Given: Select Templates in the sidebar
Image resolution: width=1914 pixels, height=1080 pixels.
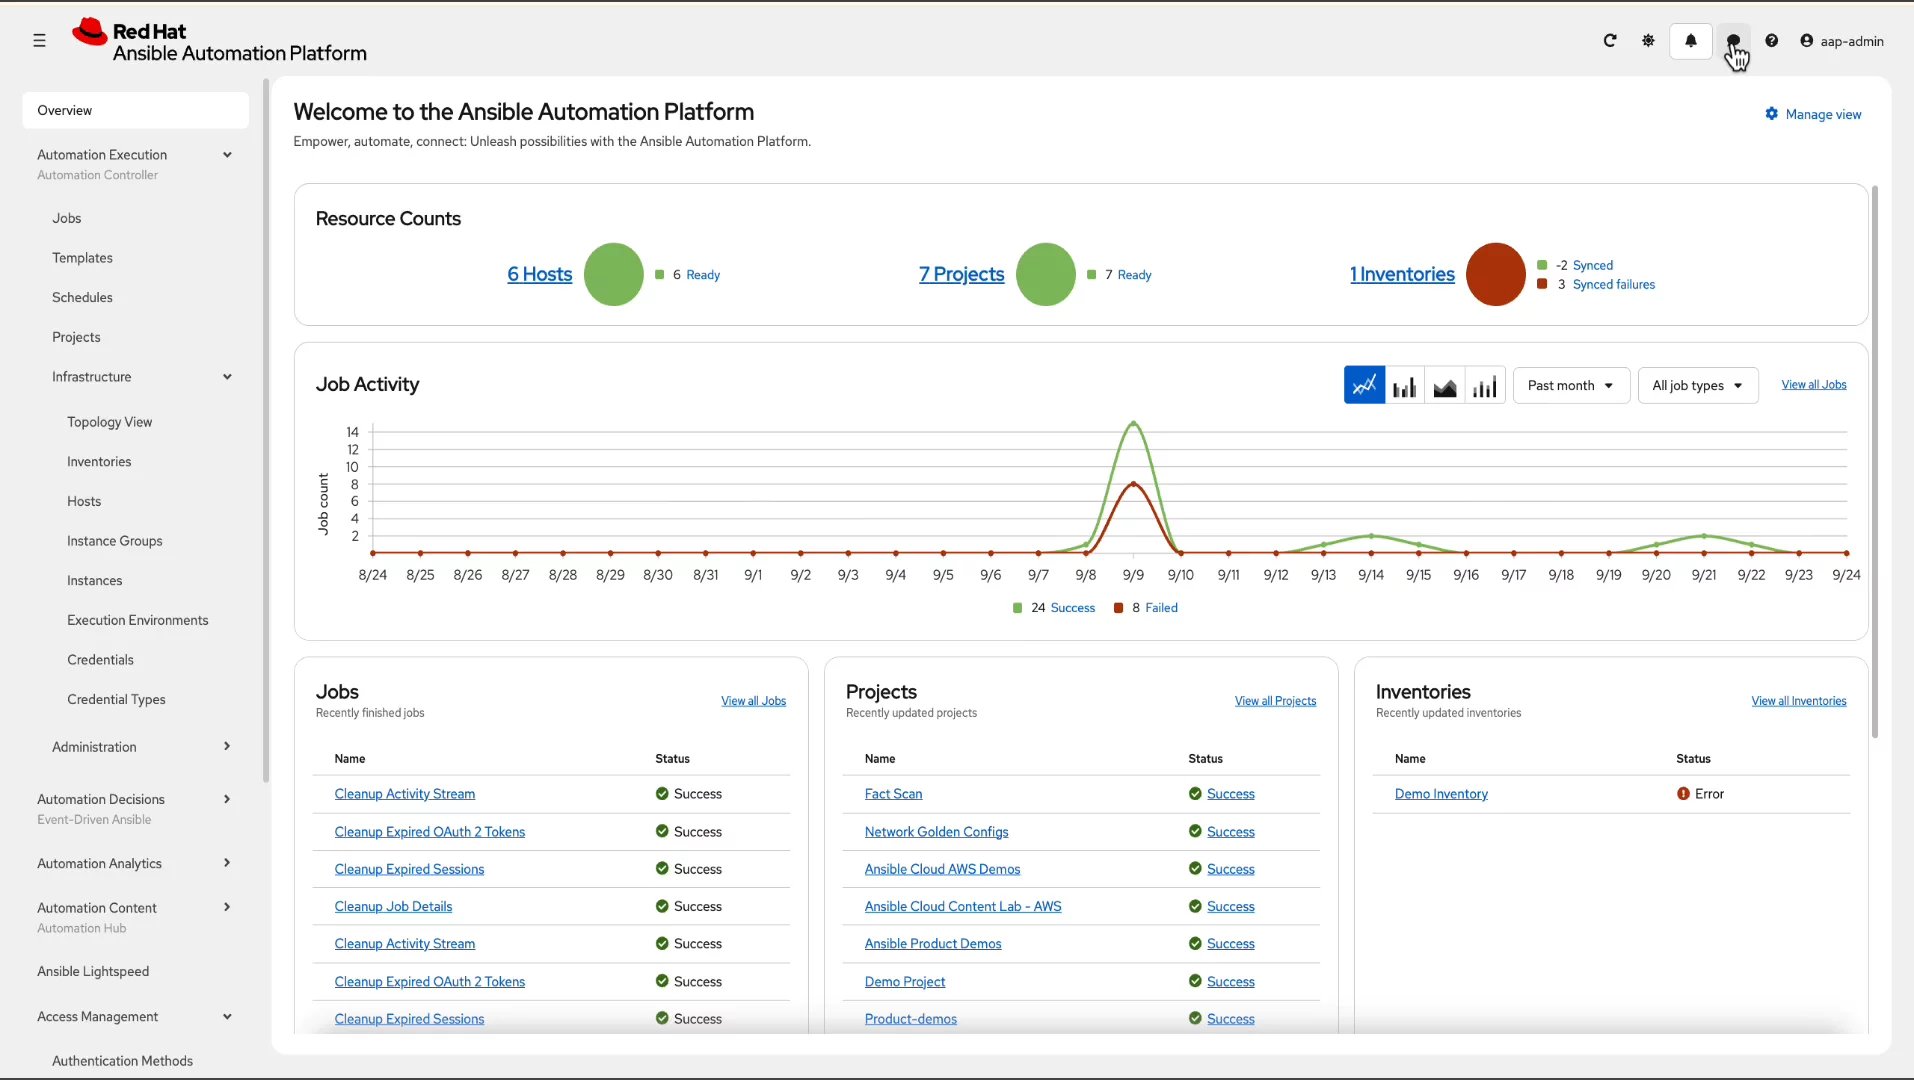Looking at the screenshot, I should coord(83,257).
